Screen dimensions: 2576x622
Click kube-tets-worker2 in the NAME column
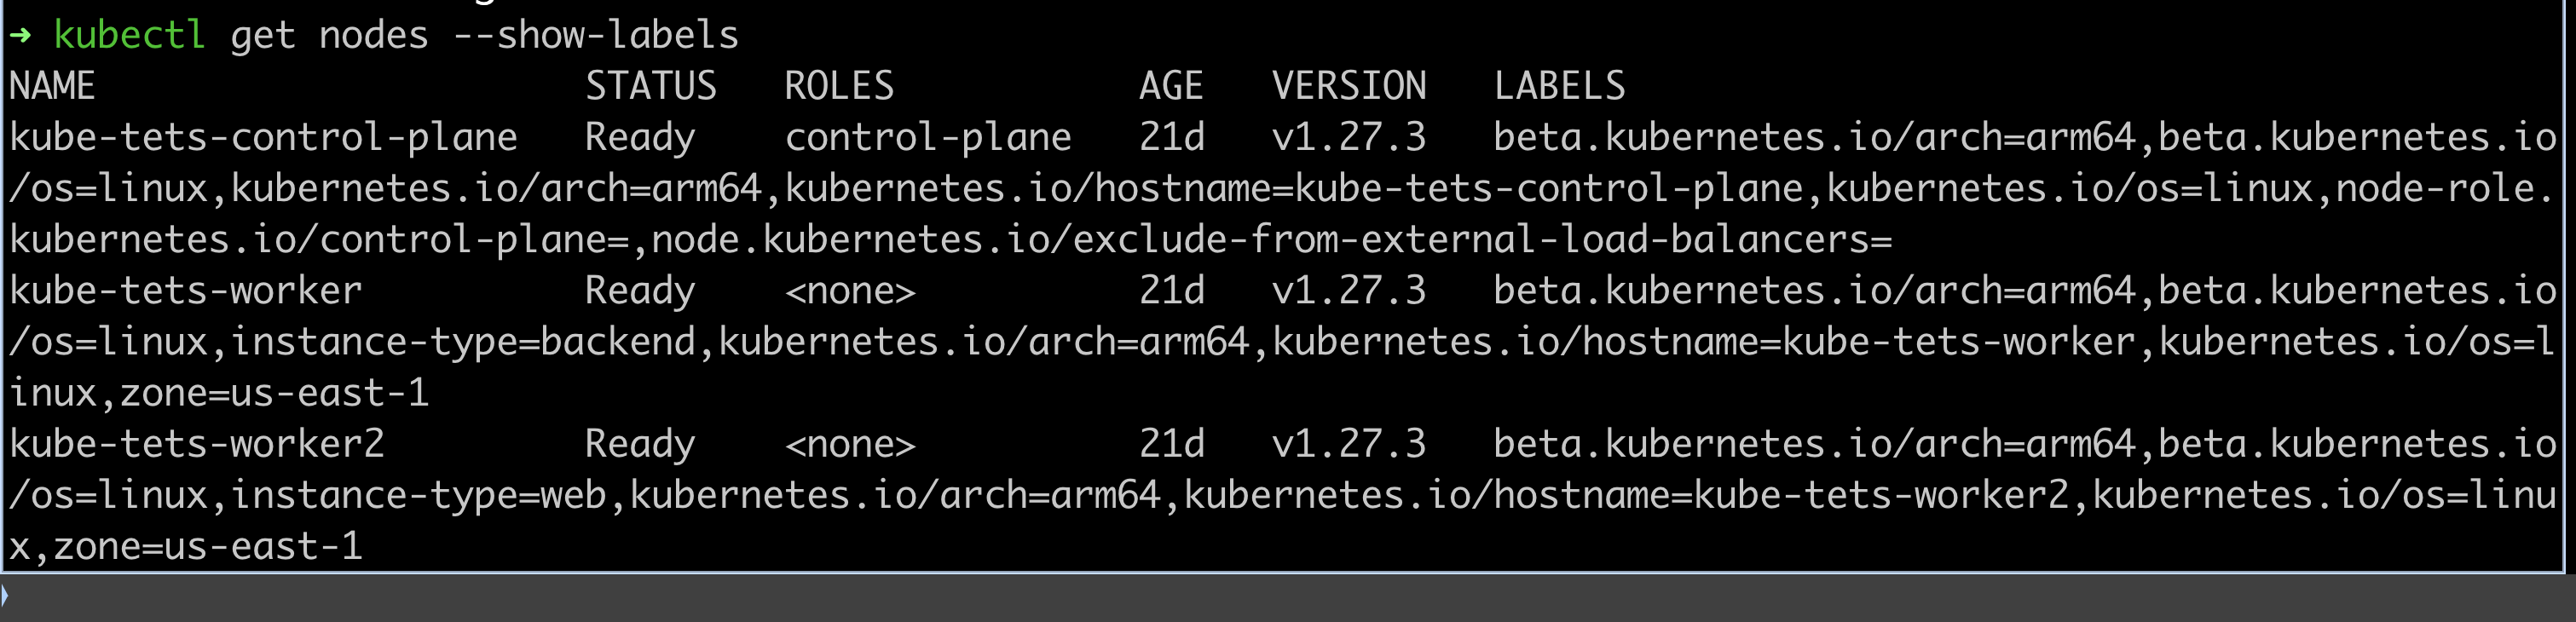197,444
